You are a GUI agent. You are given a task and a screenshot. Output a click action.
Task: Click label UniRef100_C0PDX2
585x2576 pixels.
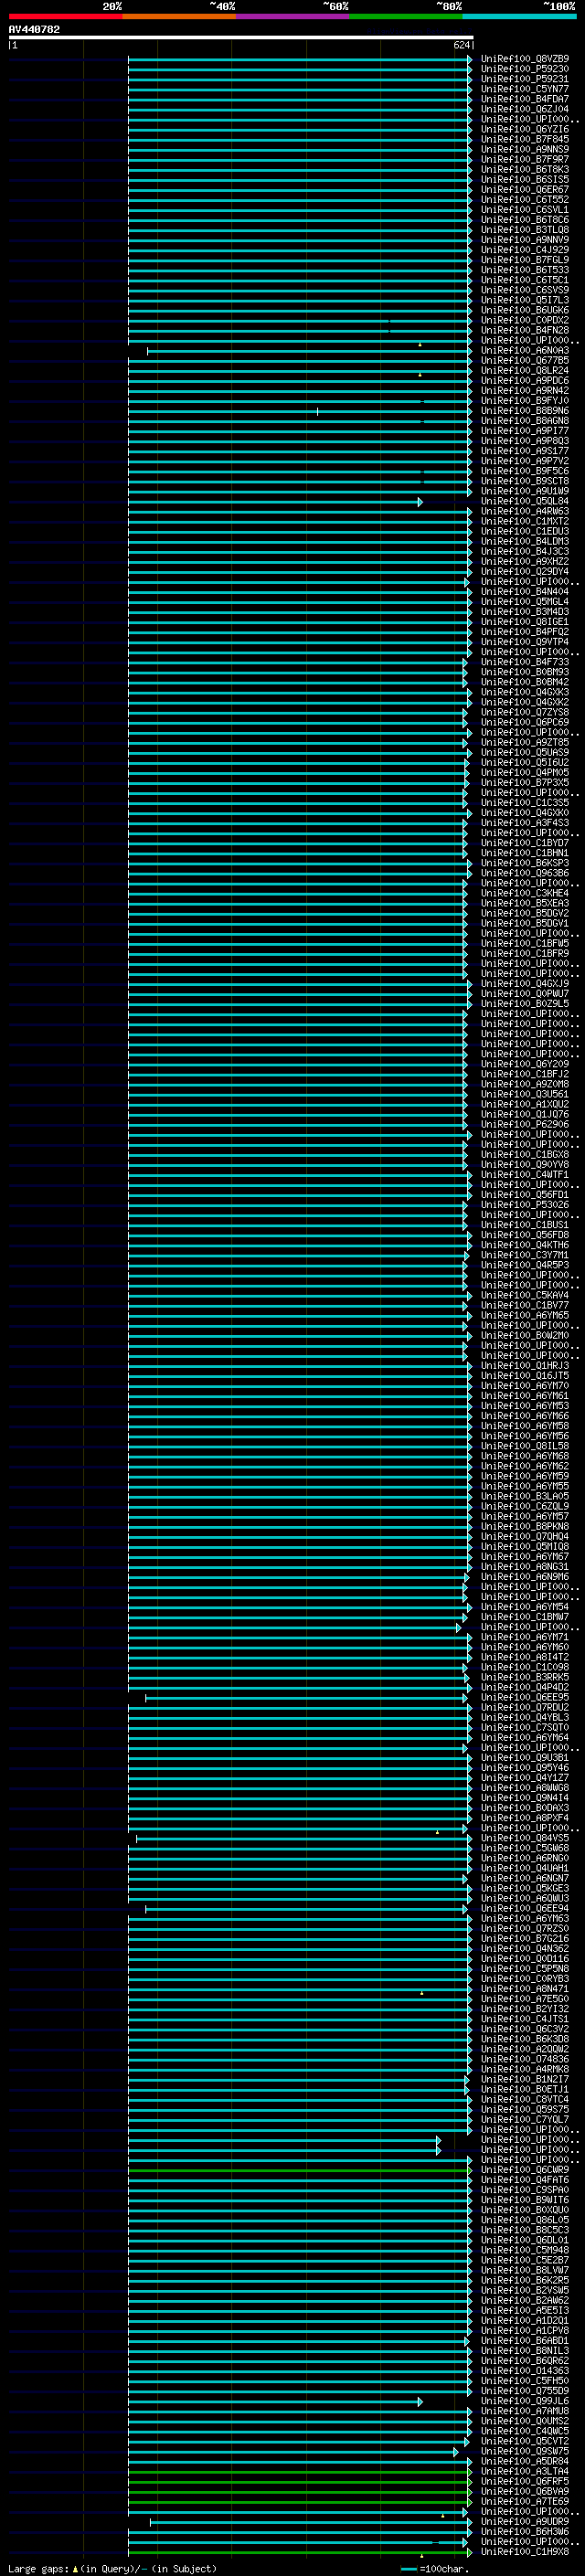(525, 320)
